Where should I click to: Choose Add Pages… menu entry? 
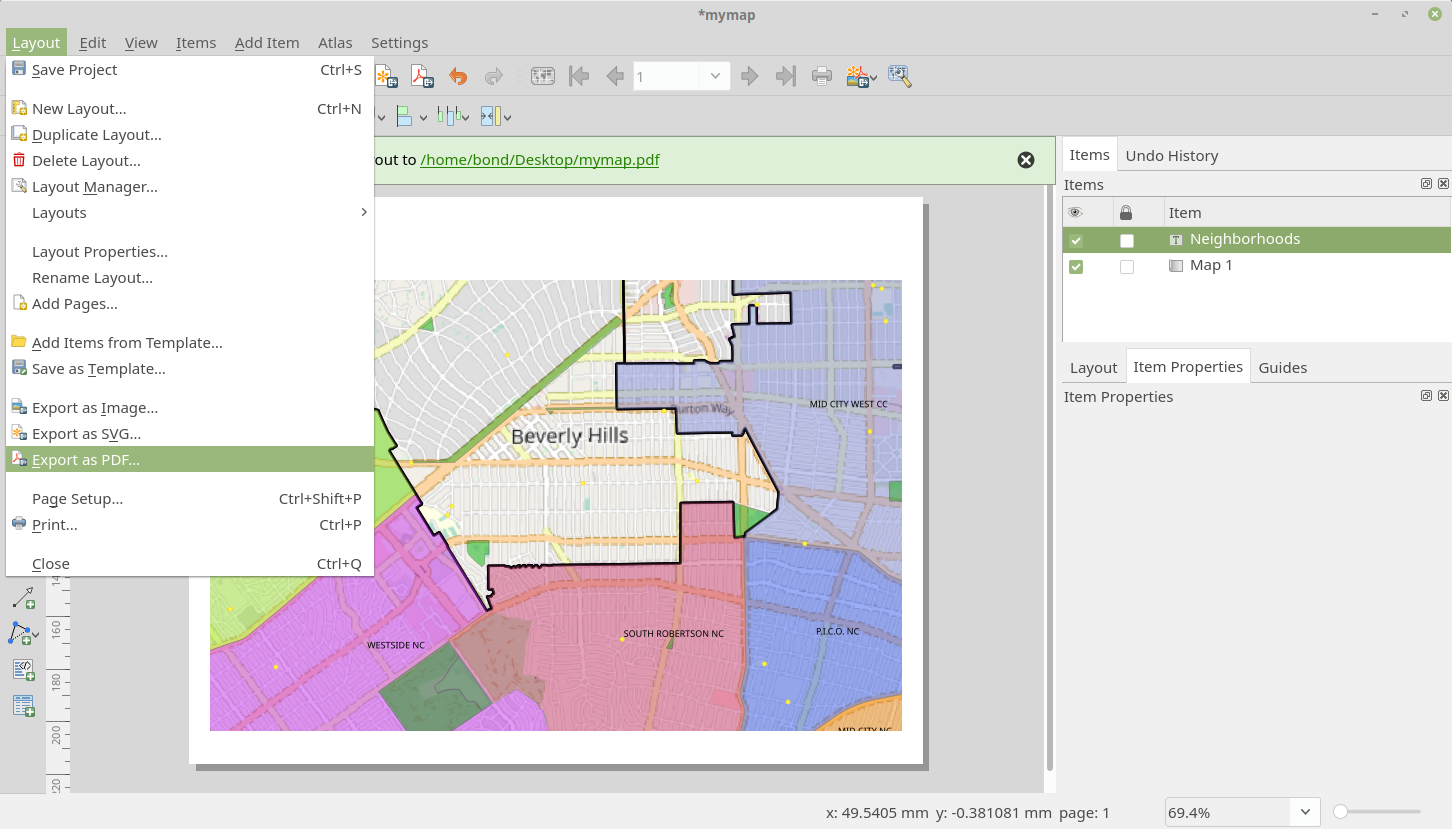coord(190,304)
